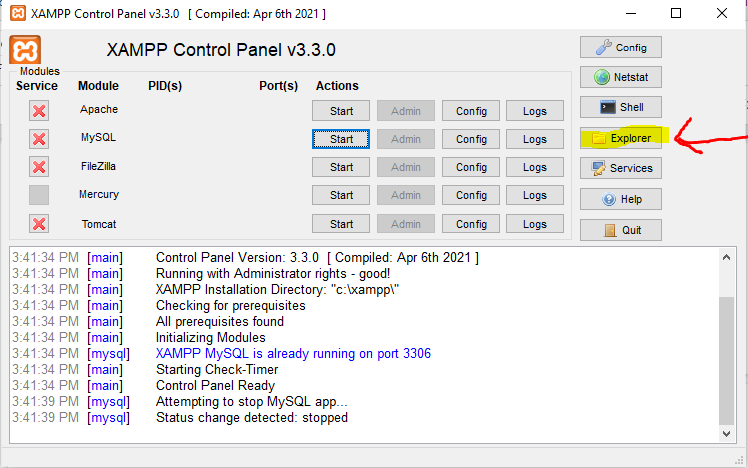The width and height of the screenshot is (748, 468).
Task: Click the 'Mercury' module name
Action: pos(99,194)
